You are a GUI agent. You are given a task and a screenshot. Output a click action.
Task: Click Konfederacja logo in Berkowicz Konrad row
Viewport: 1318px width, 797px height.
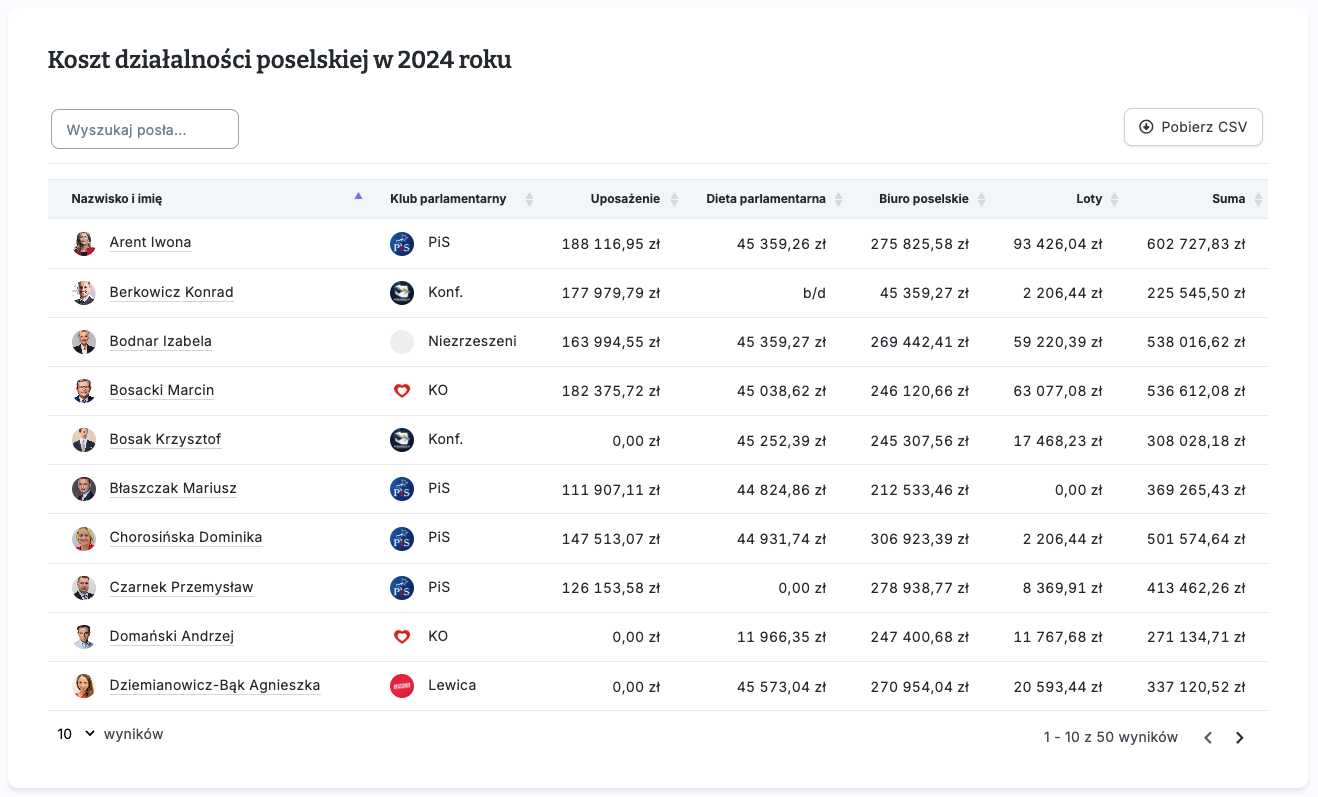coord(401,293)
